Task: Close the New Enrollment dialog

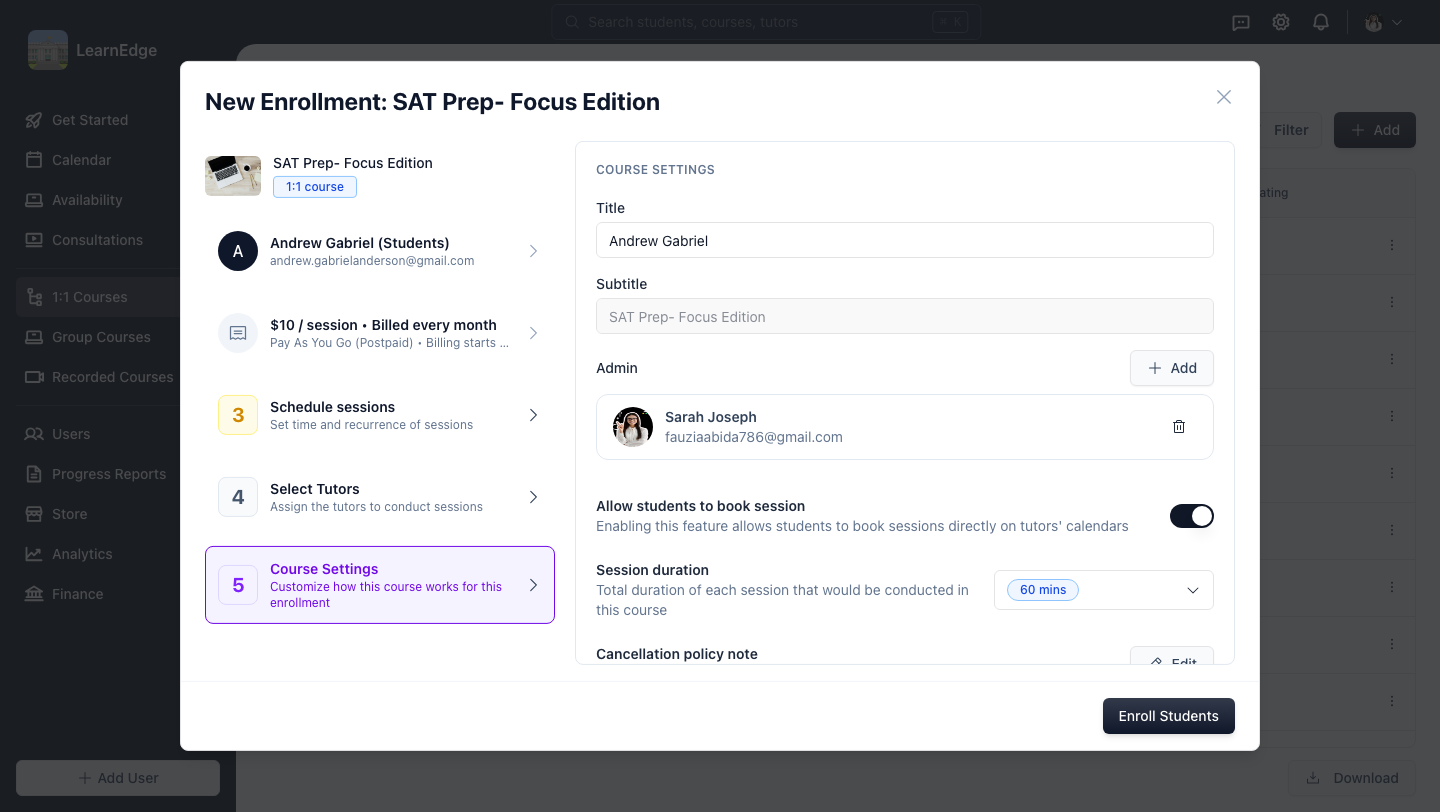Action: (x=1224, y=97)
